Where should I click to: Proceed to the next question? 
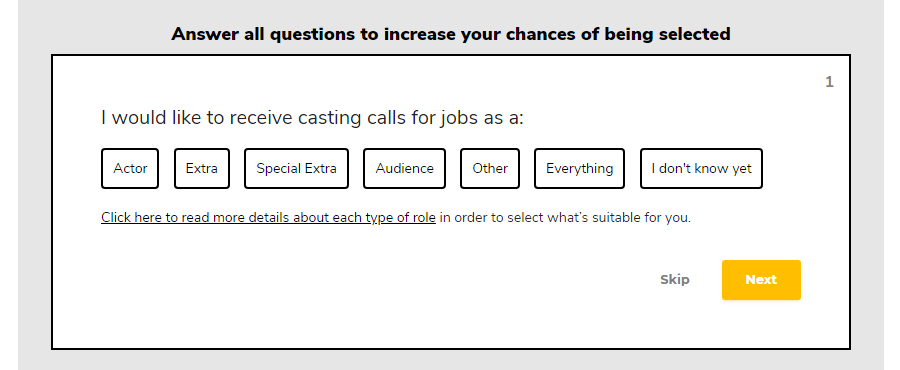click(x=761, y=280)
